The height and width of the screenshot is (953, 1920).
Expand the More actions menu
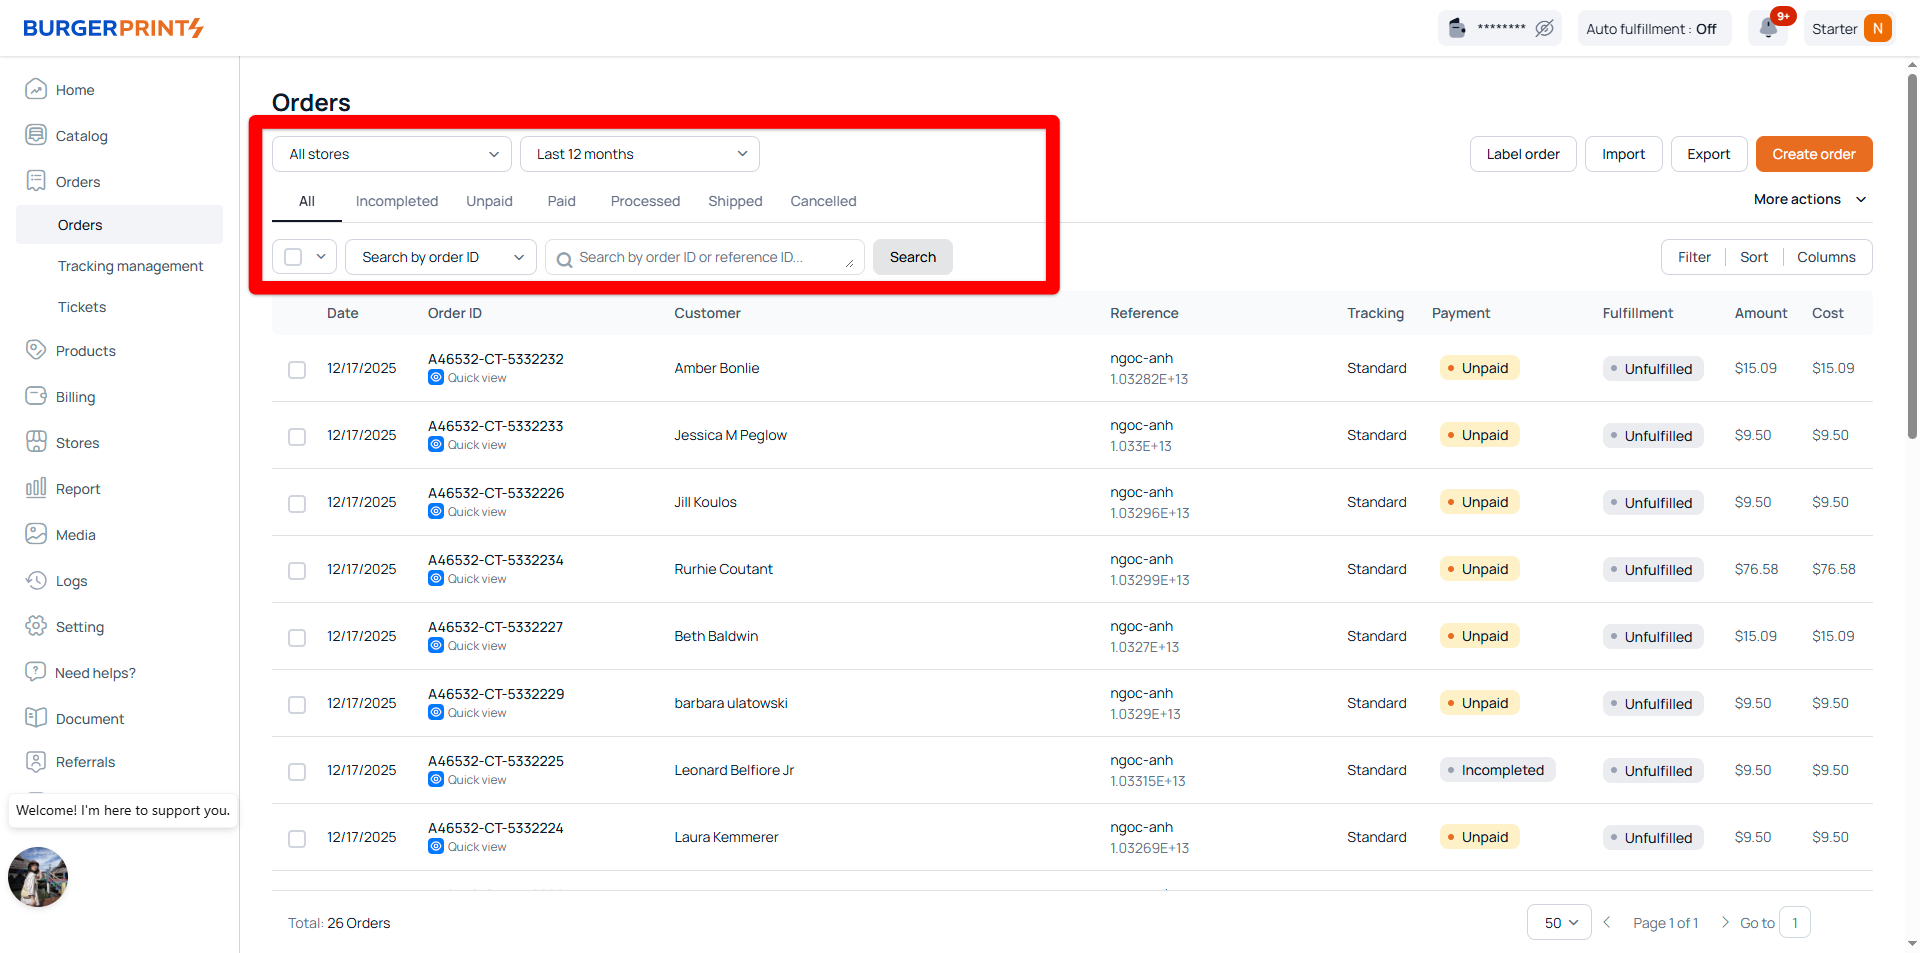pyautogui.click(x=1809, y=199)
